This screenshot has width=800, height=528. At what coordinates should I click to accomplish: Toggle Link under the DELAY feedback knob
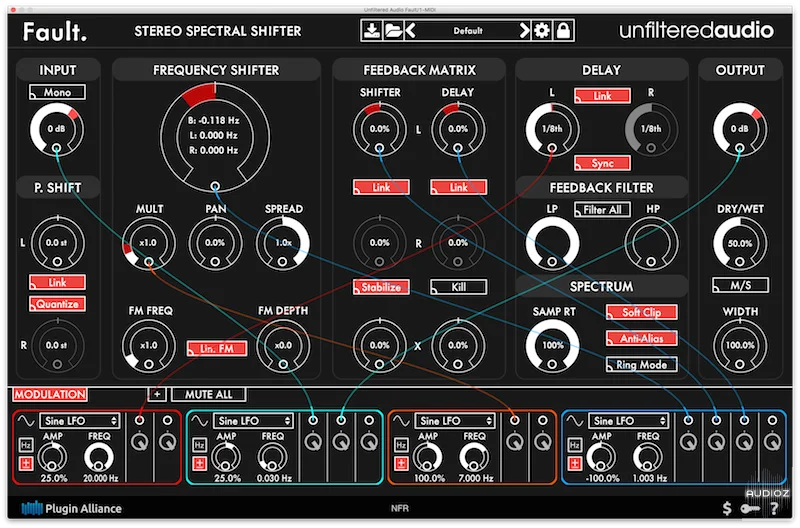(459, 187)
